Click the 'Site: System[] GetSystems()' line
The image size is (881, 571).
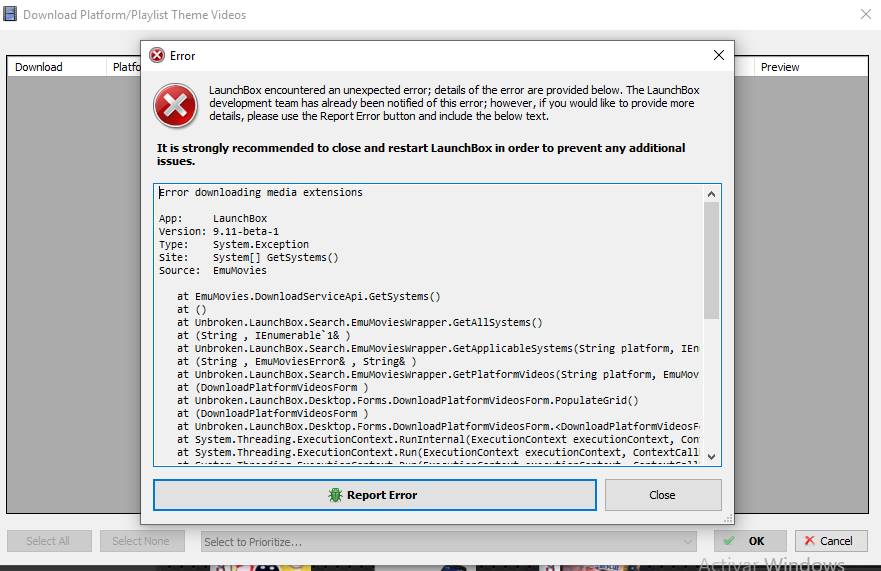(248, 257)
